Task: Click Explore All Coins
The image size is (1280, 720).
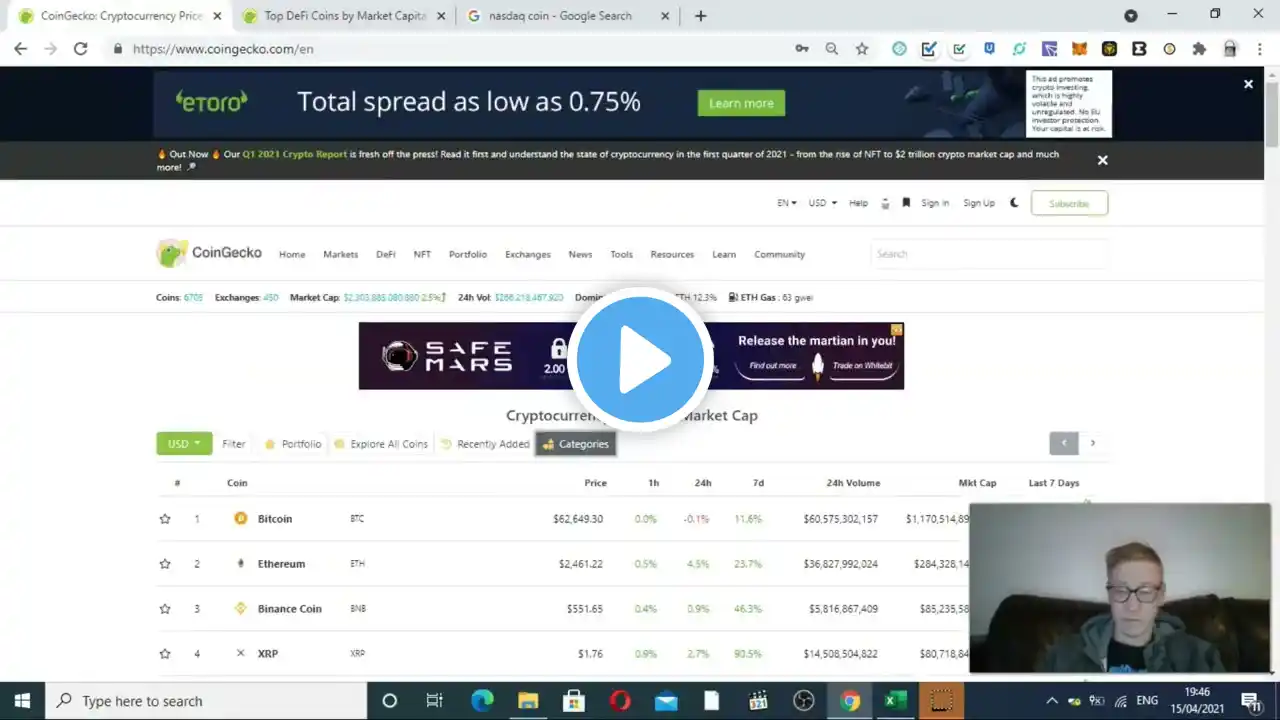Action: click(381, 444)
